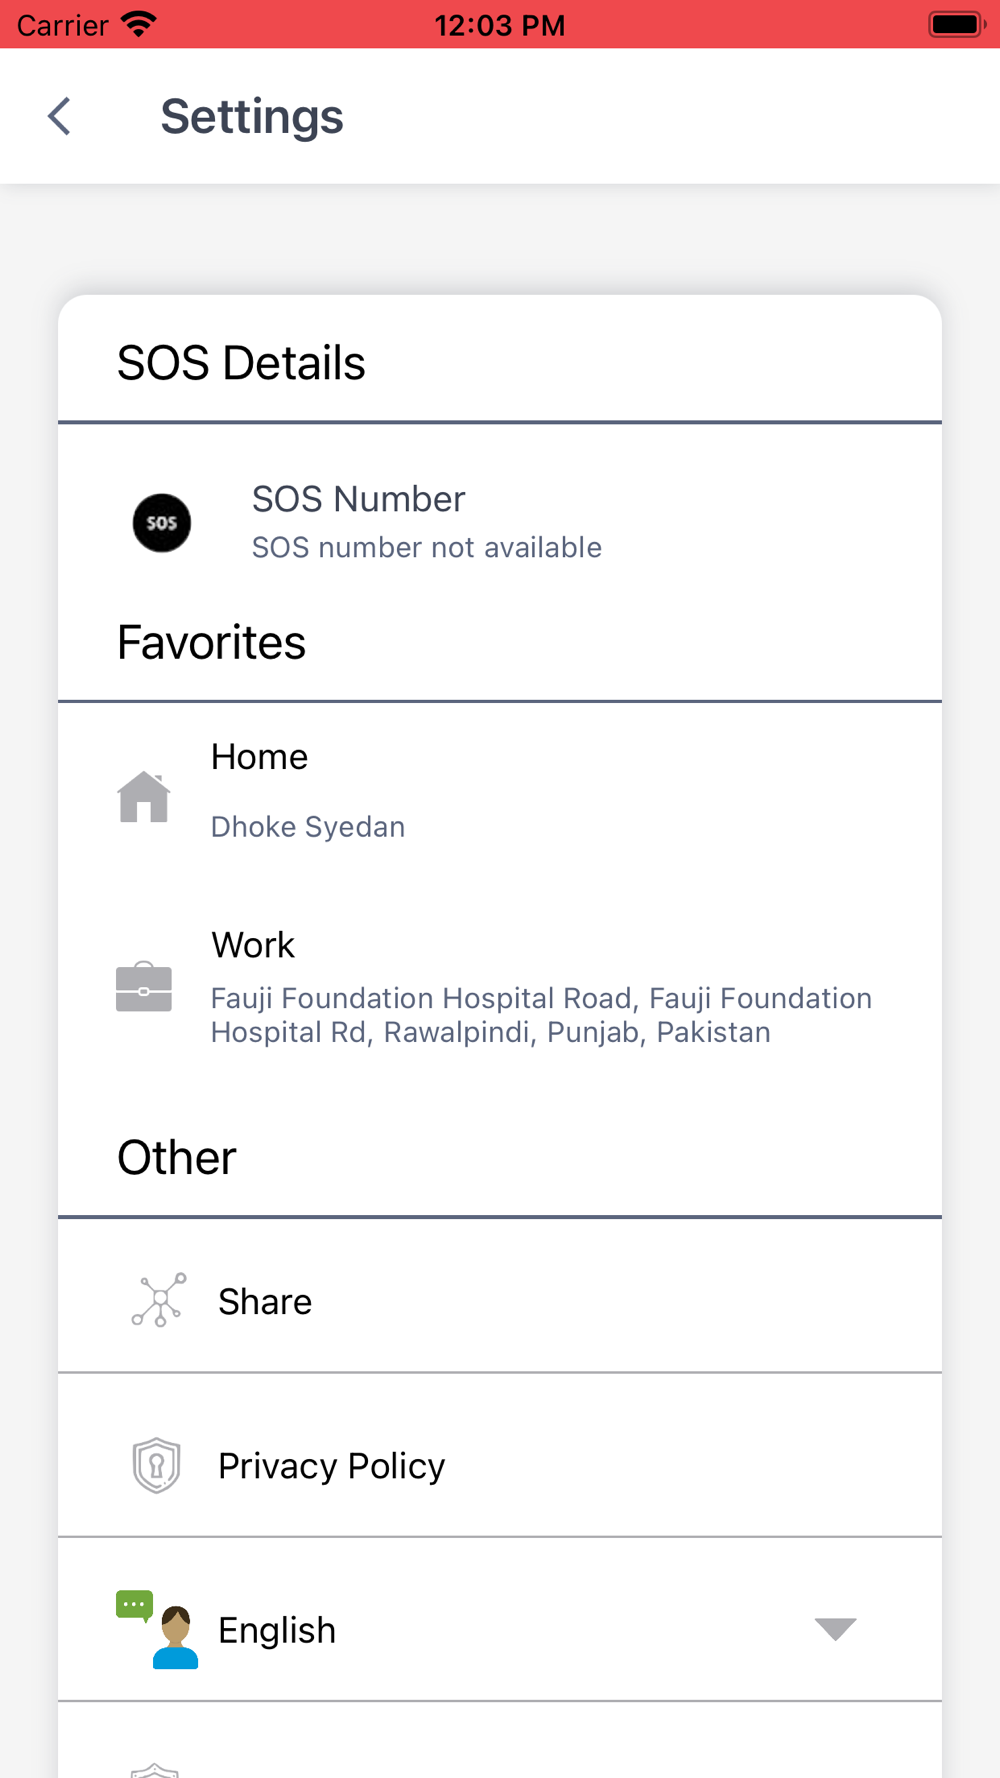Tap the partially visible bottom shield icon
1000x1778 pixels.
click(155, 1768)
